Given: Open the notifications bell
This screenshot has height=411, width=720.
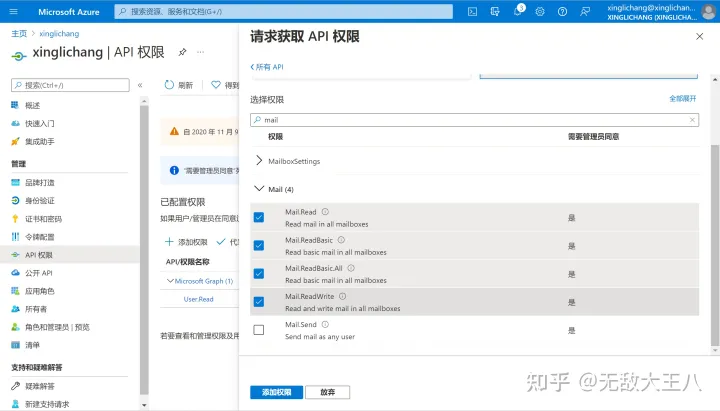Looking at the screenshot, I should click(x=518, y=11).
